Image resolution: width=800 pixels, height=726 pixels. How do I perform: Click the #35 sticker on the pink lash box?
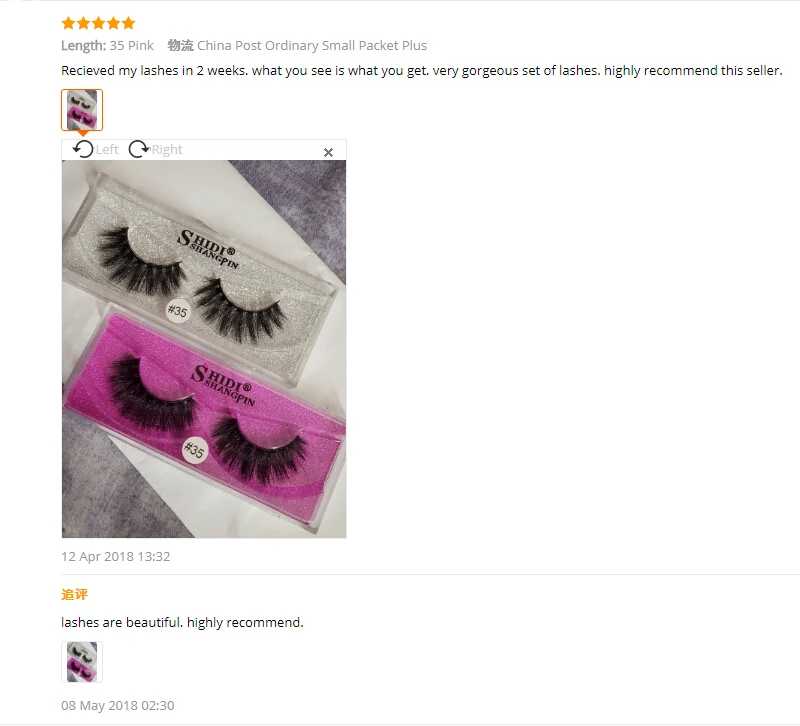point(195,450)
